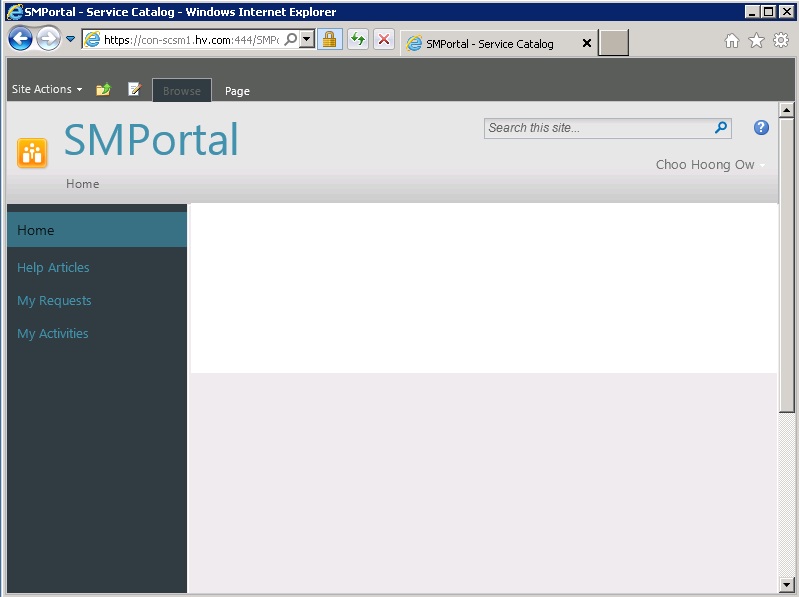The image size is (799, 597).
Task: Close the SMPortal - Service Catalog tab
Action: (x=587, y=43)
